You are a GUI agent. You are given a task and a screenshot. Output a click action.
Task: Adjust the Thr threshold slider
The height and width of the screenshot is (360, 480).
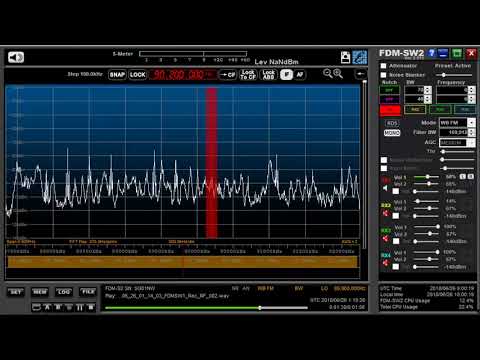(x=458, y=151)
